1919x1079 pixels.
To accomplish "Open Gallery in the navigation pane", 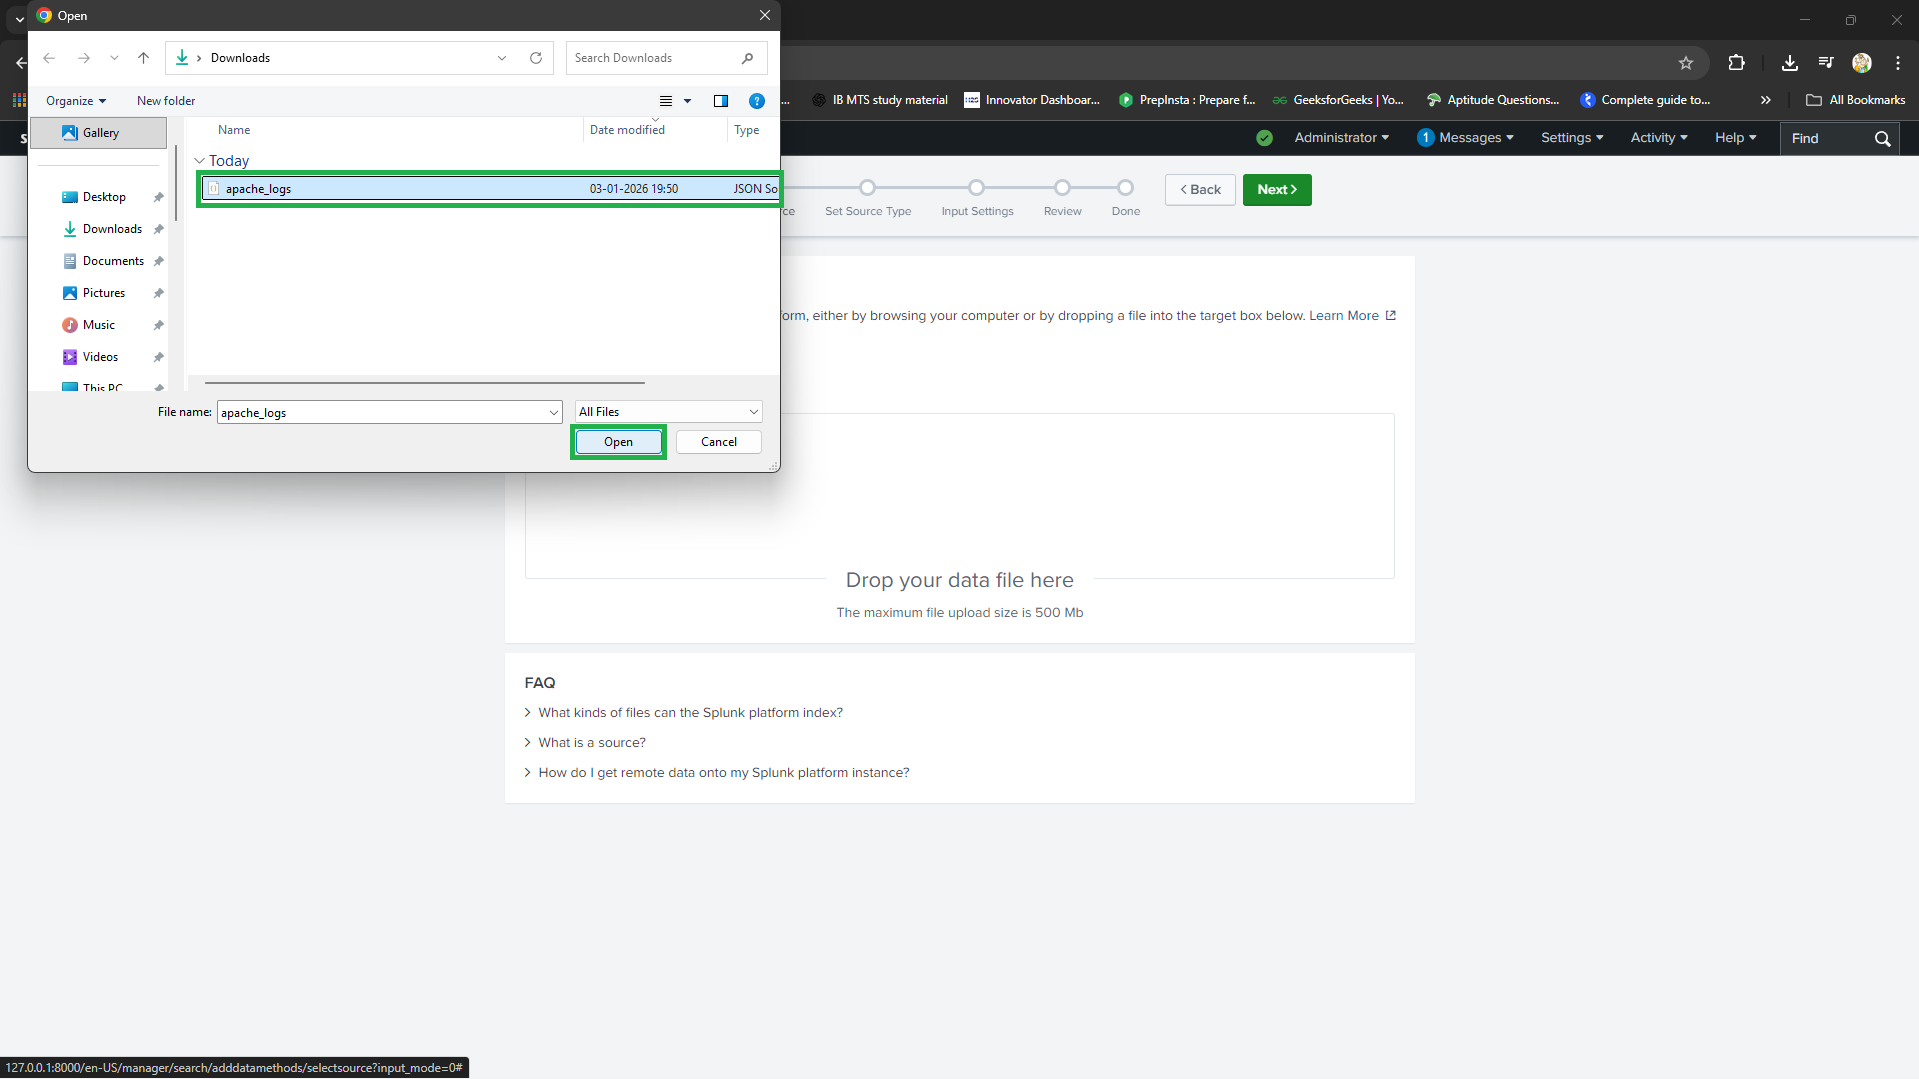I will pyautogui.click(x=99, y=133).
